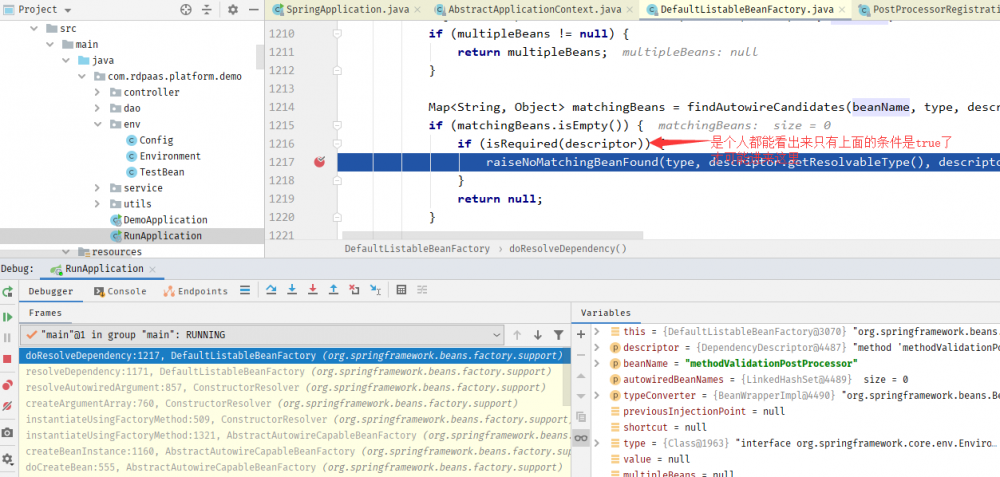Click the blue Step Into icon
1000x477 pixels.
pos(292,290)
